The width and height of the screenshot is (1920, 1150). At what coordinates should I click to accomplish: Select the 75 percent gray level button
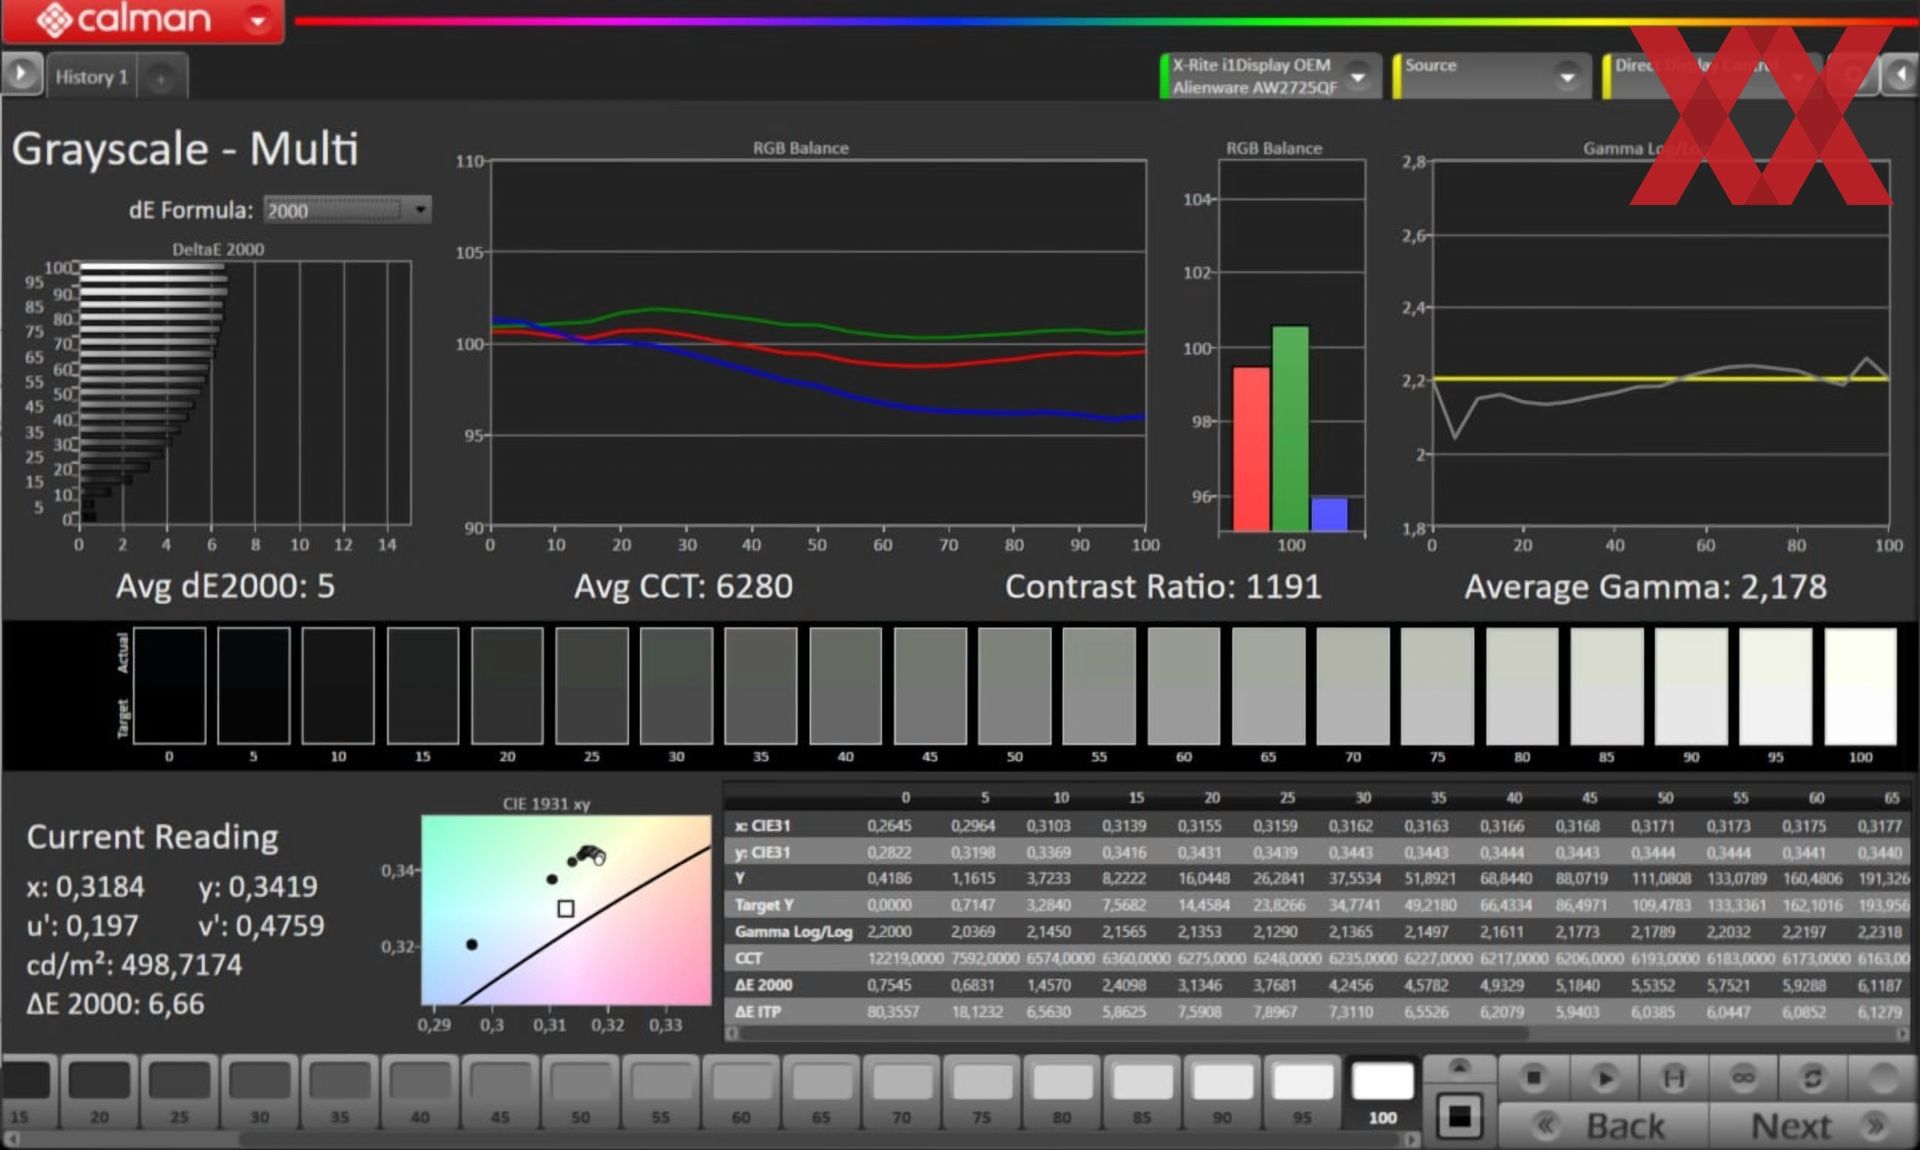(x=982, y=1093)
